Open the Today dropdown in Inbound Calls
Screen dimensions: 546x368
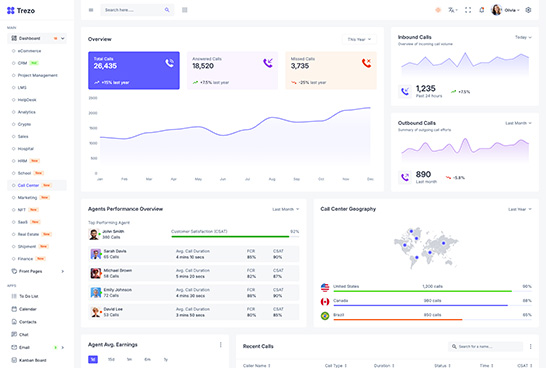click(x=523, y=37)
